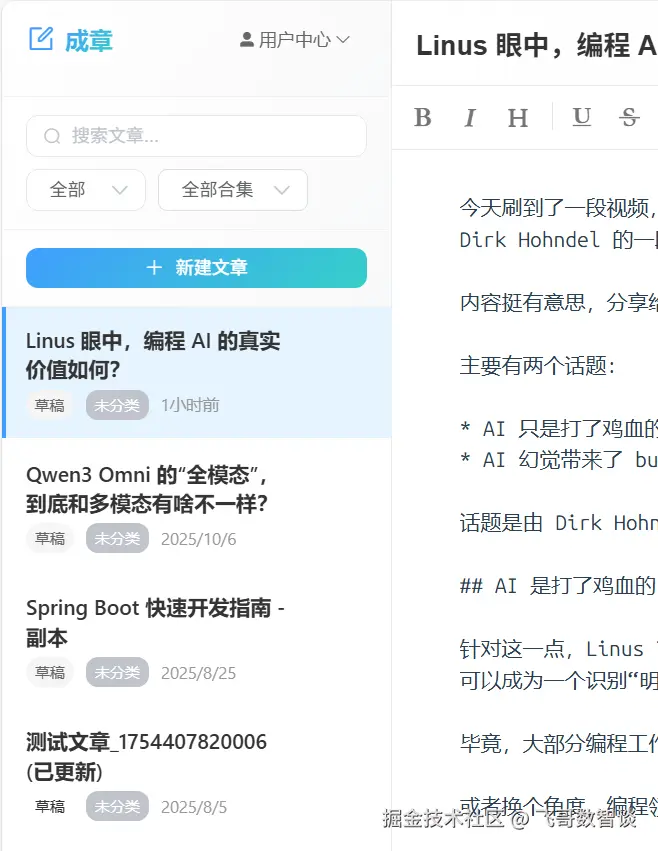Click the heading line ## AI 是打了鸡血的

click(x=559, y=586)
